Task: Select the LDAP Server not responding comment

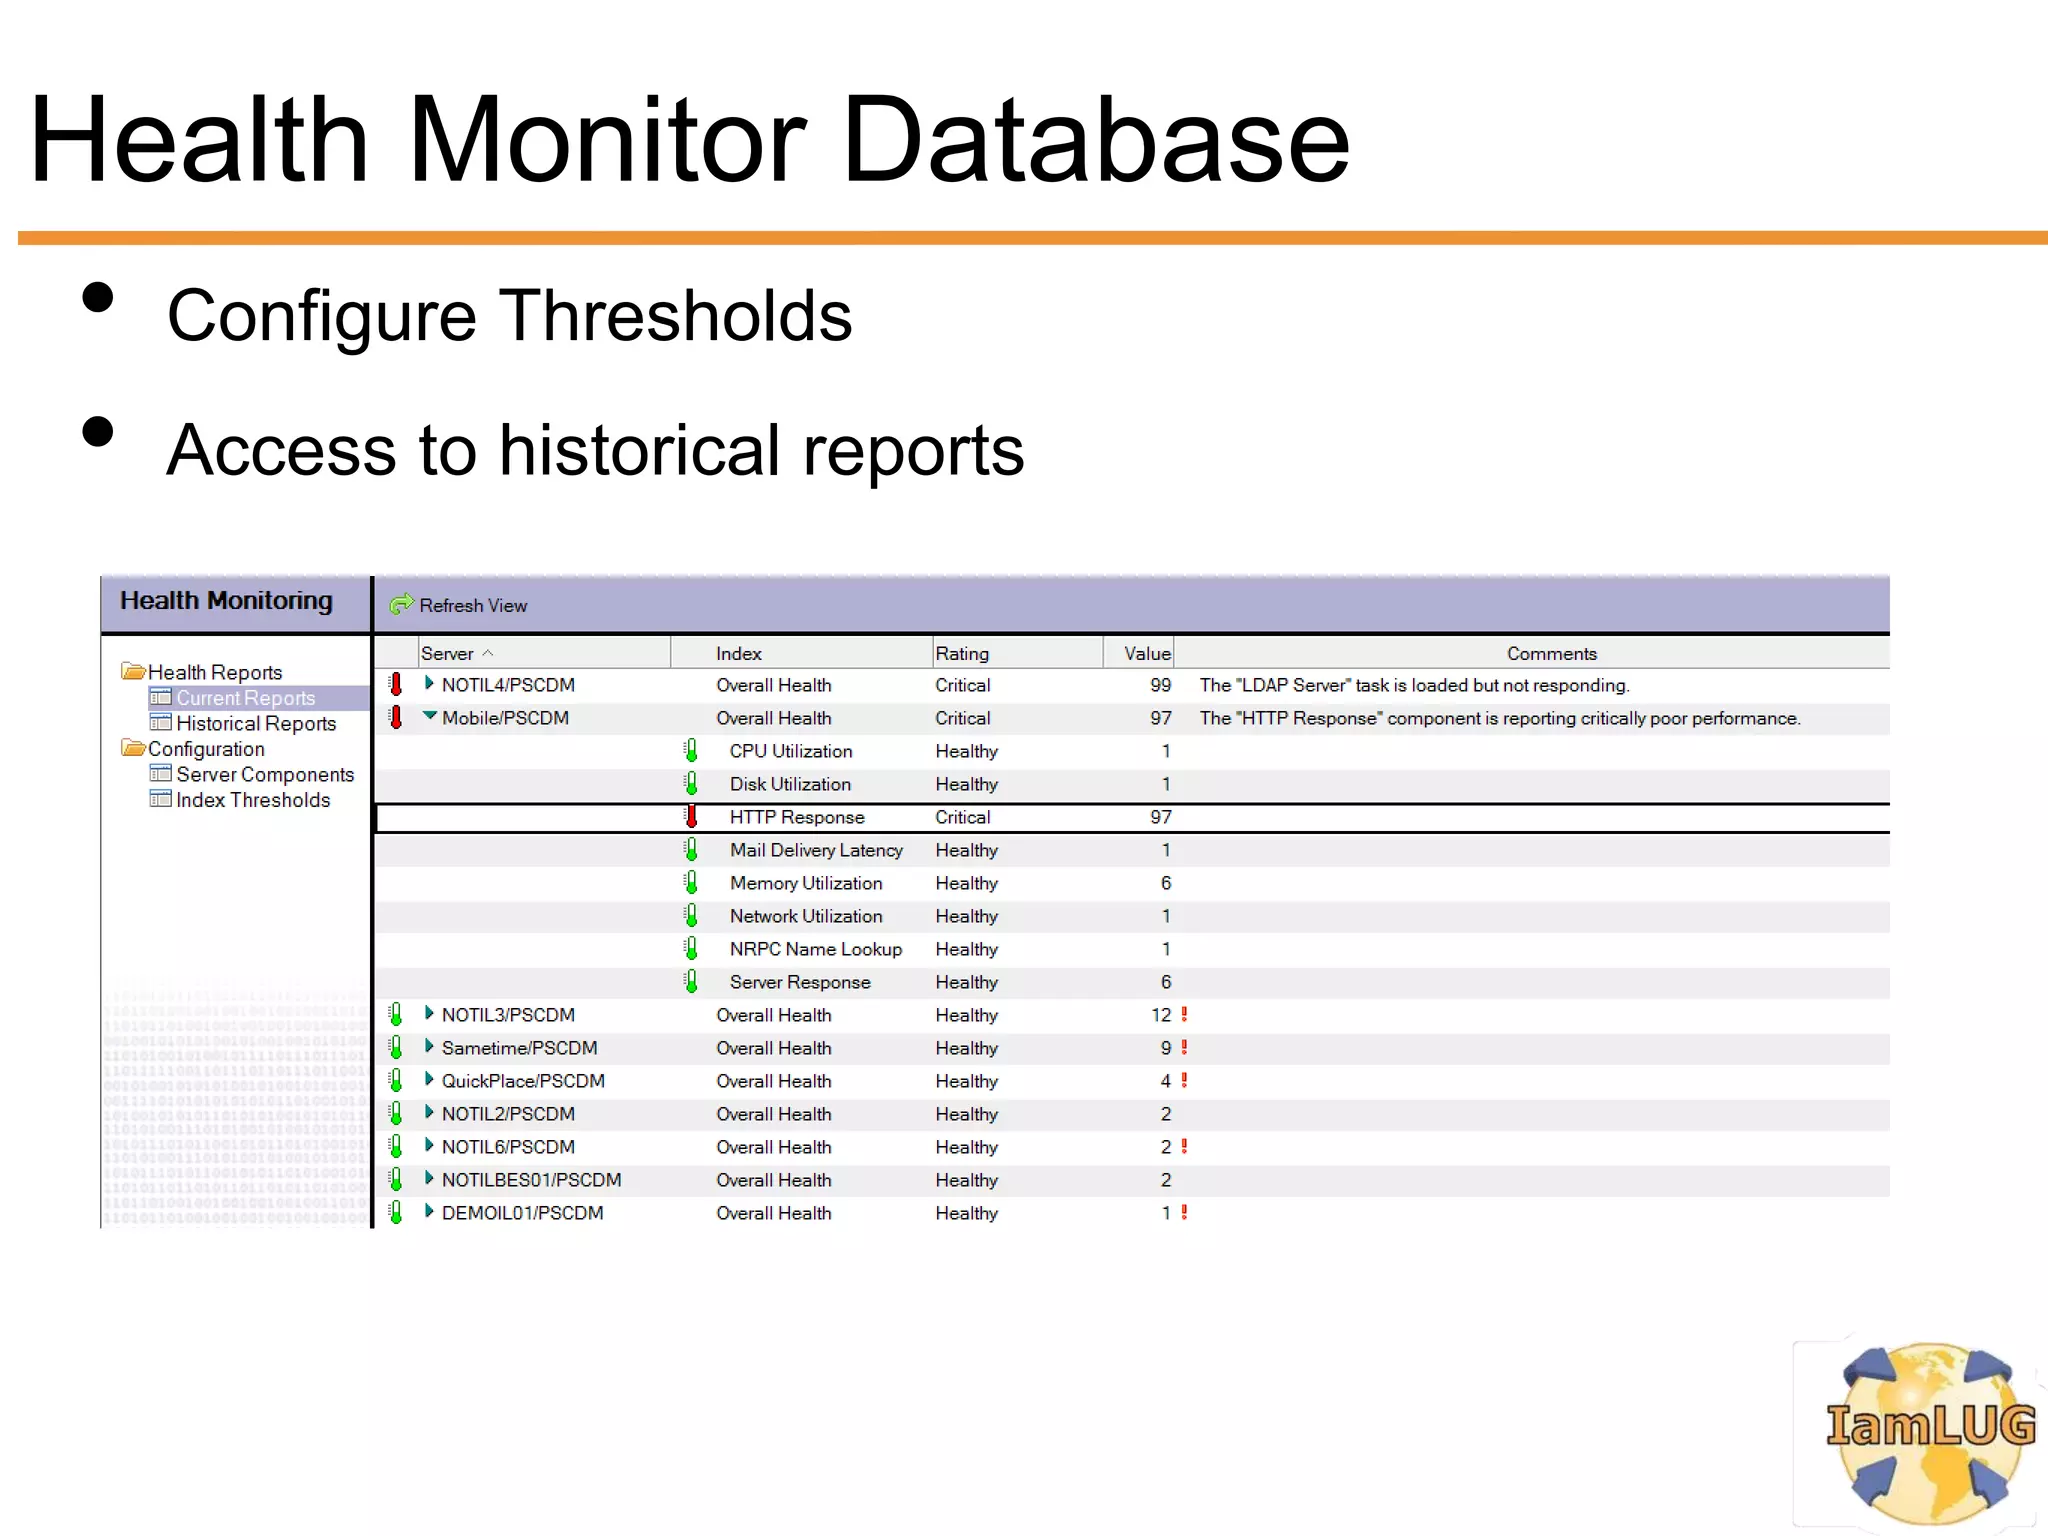Action: [x=1415, y=685]
